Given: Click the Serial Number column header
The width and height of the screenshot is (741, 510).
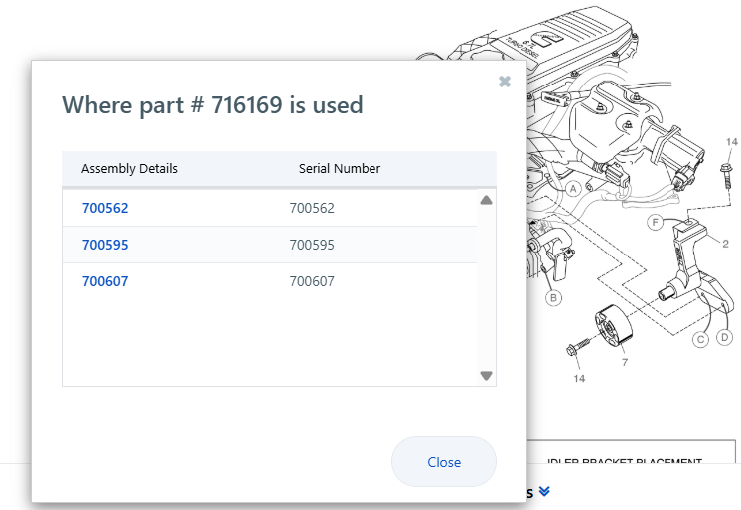Looking at the screenshot, I should click(339, 169).
